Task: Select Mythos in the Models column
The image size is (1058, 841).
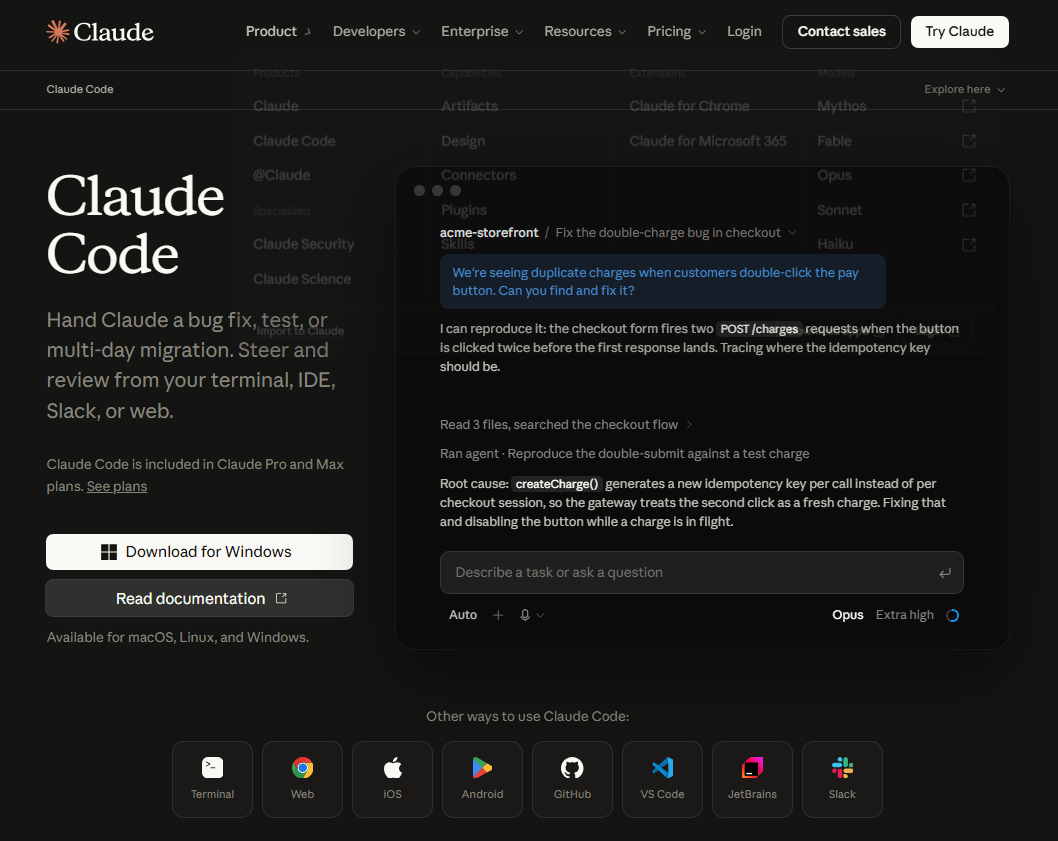Action: [x=841, y=106]
